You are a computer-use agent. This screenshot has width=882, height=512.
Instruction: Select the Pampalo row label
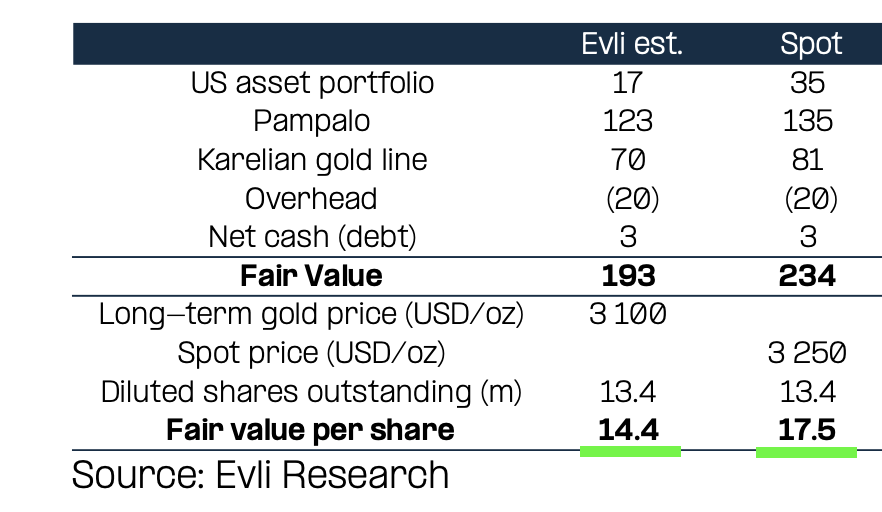[312, 122]
